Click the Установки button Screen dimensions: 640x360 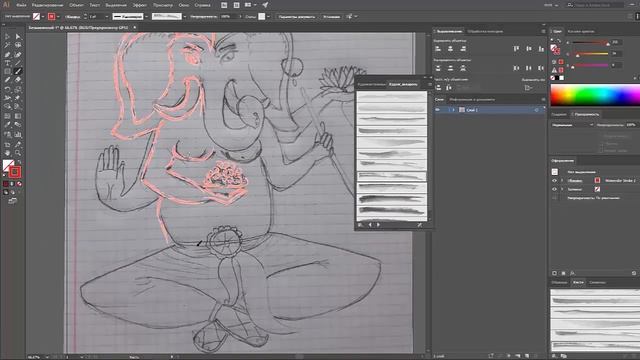tap(331, 17)
